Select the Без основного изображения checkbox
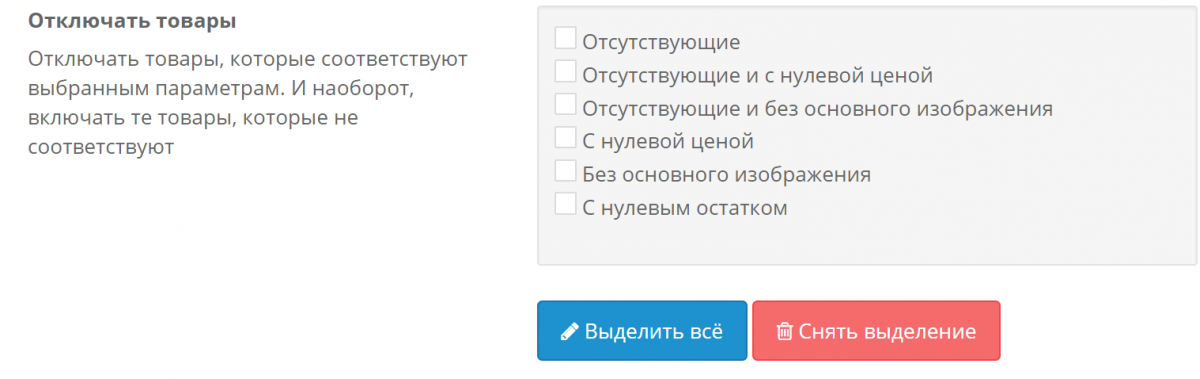 point(565,170)
